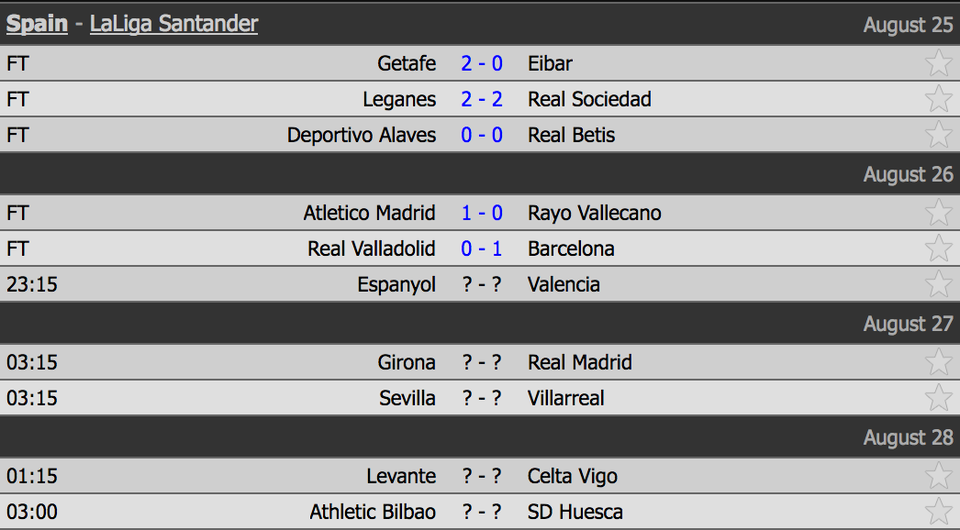
Task: Select the Espanyol vs Valencia 23:15 match row
Action: pos(480,284)
